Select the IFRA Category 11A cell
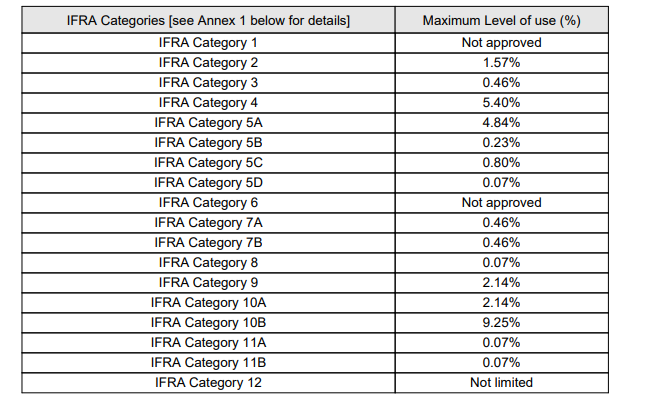 (x=208, y=343)
